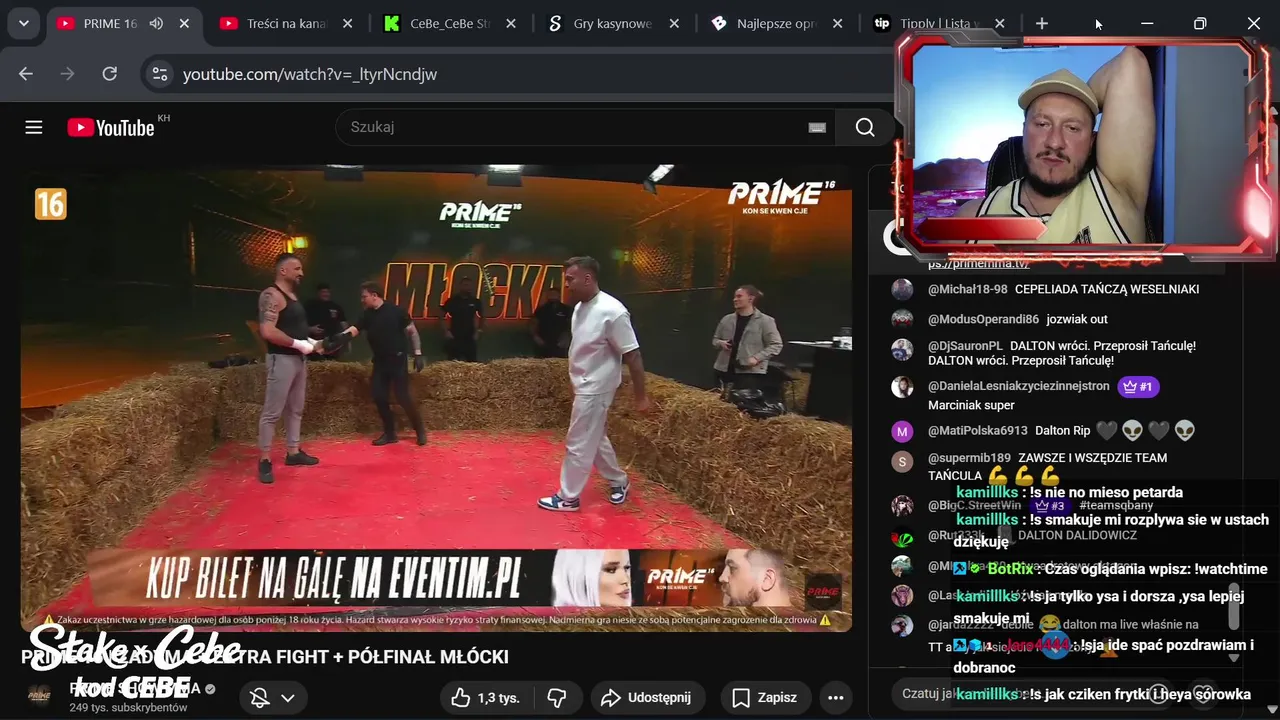Click the 16 age rating badge on video
1280x720 pixels.
(50, 204)
